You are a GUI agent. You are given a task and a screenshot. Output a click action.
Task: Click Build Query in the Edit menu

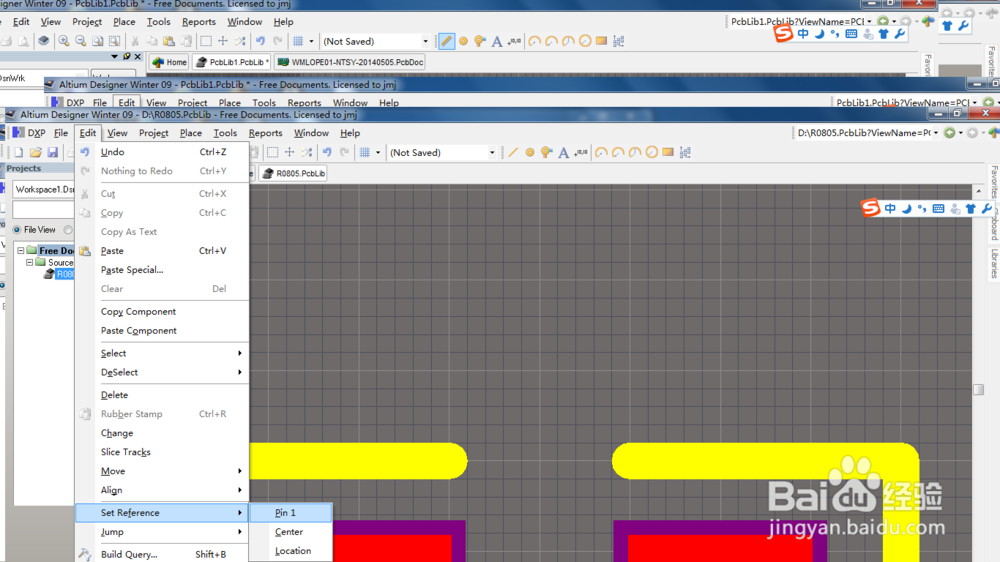click(x=162, y=554)
